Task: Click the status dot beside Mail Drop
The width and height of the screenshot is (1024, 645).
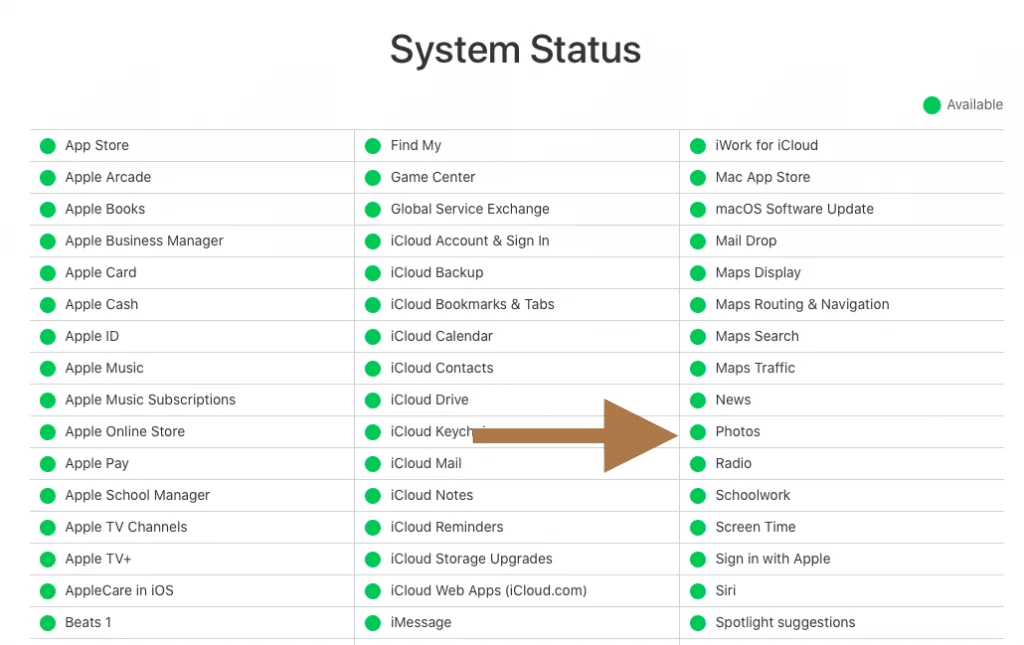Action: pos(698,242)
